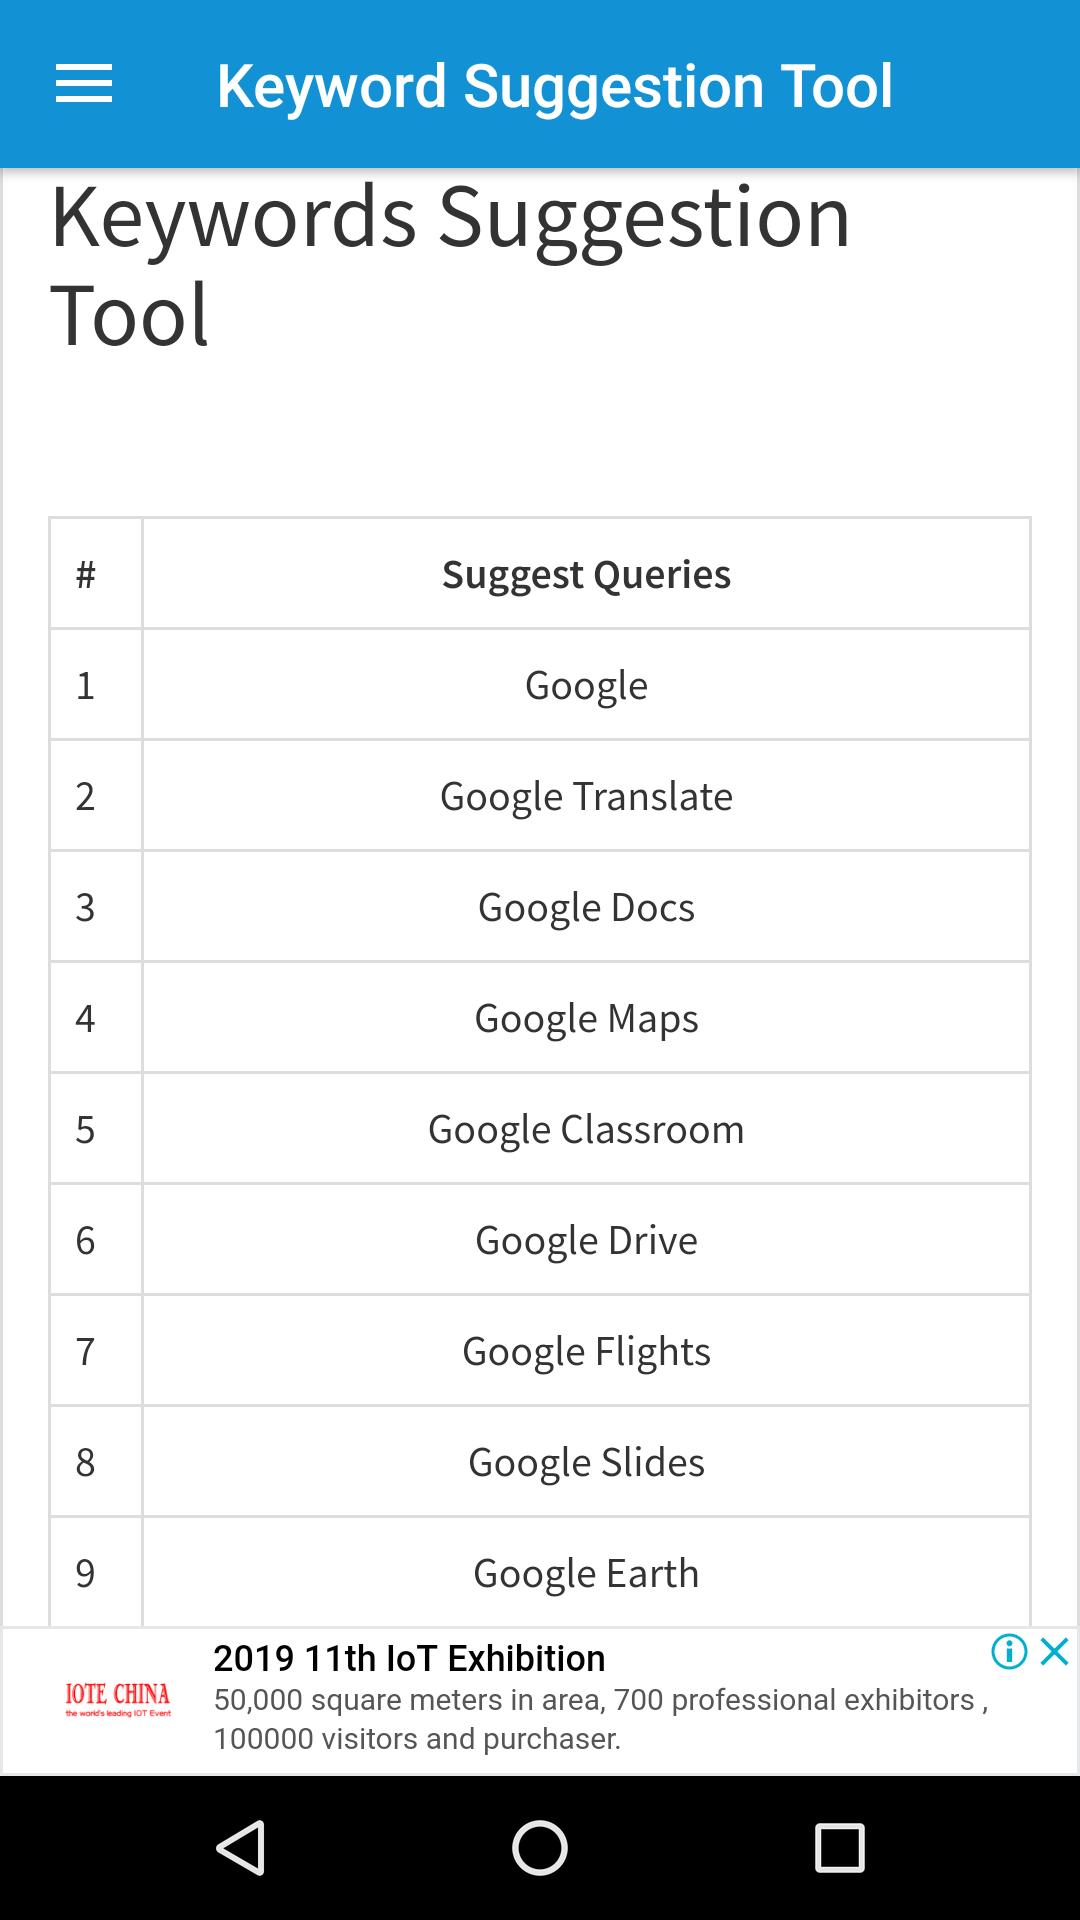1080x1920 pixels.
Task: Select the Google Slides suggestion
Action: point(586,1462)
